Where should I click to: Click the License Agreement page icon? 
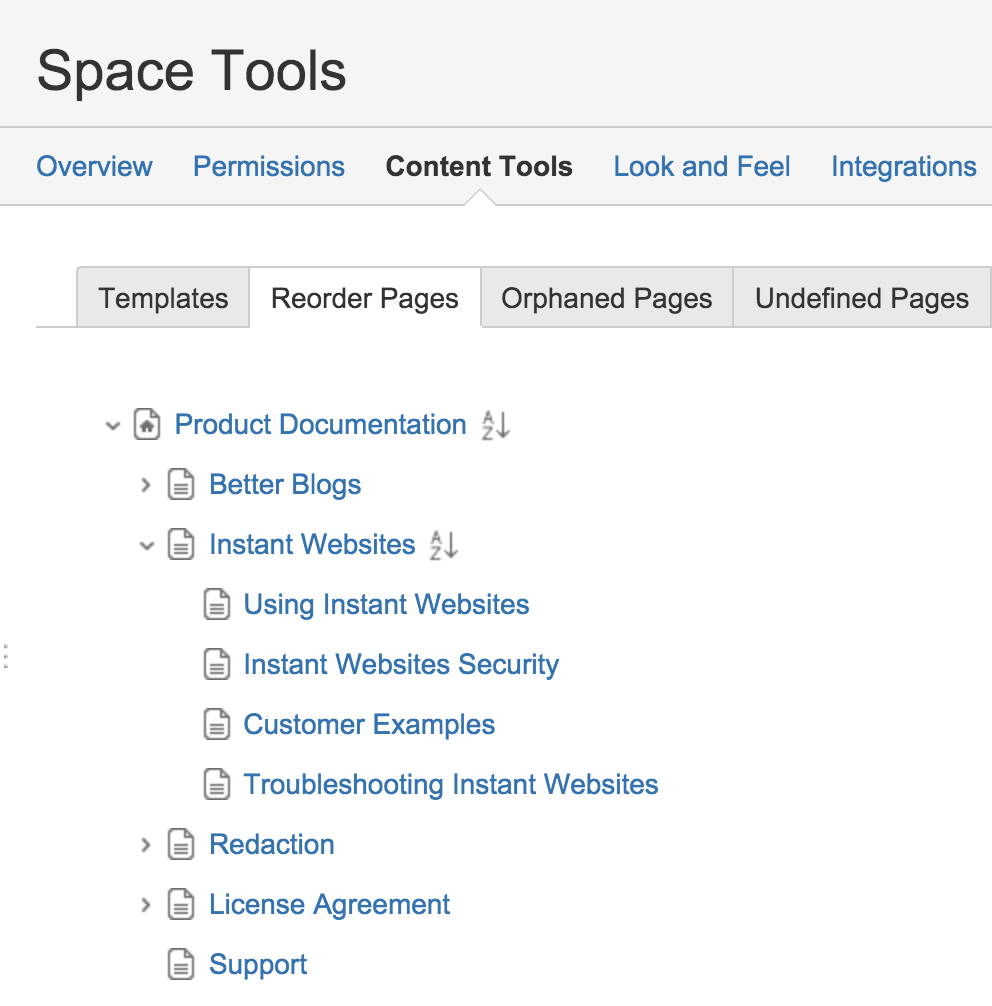pos(181,905)
